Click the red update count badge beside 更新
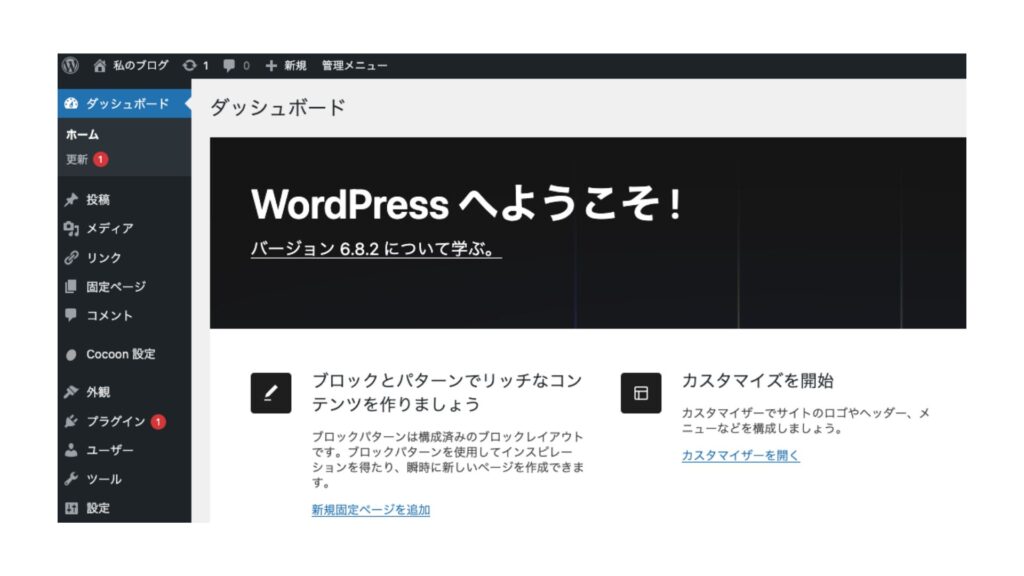Image resolution: width=1024 pixels, height=576 pixels. click(x=101, y=159)
